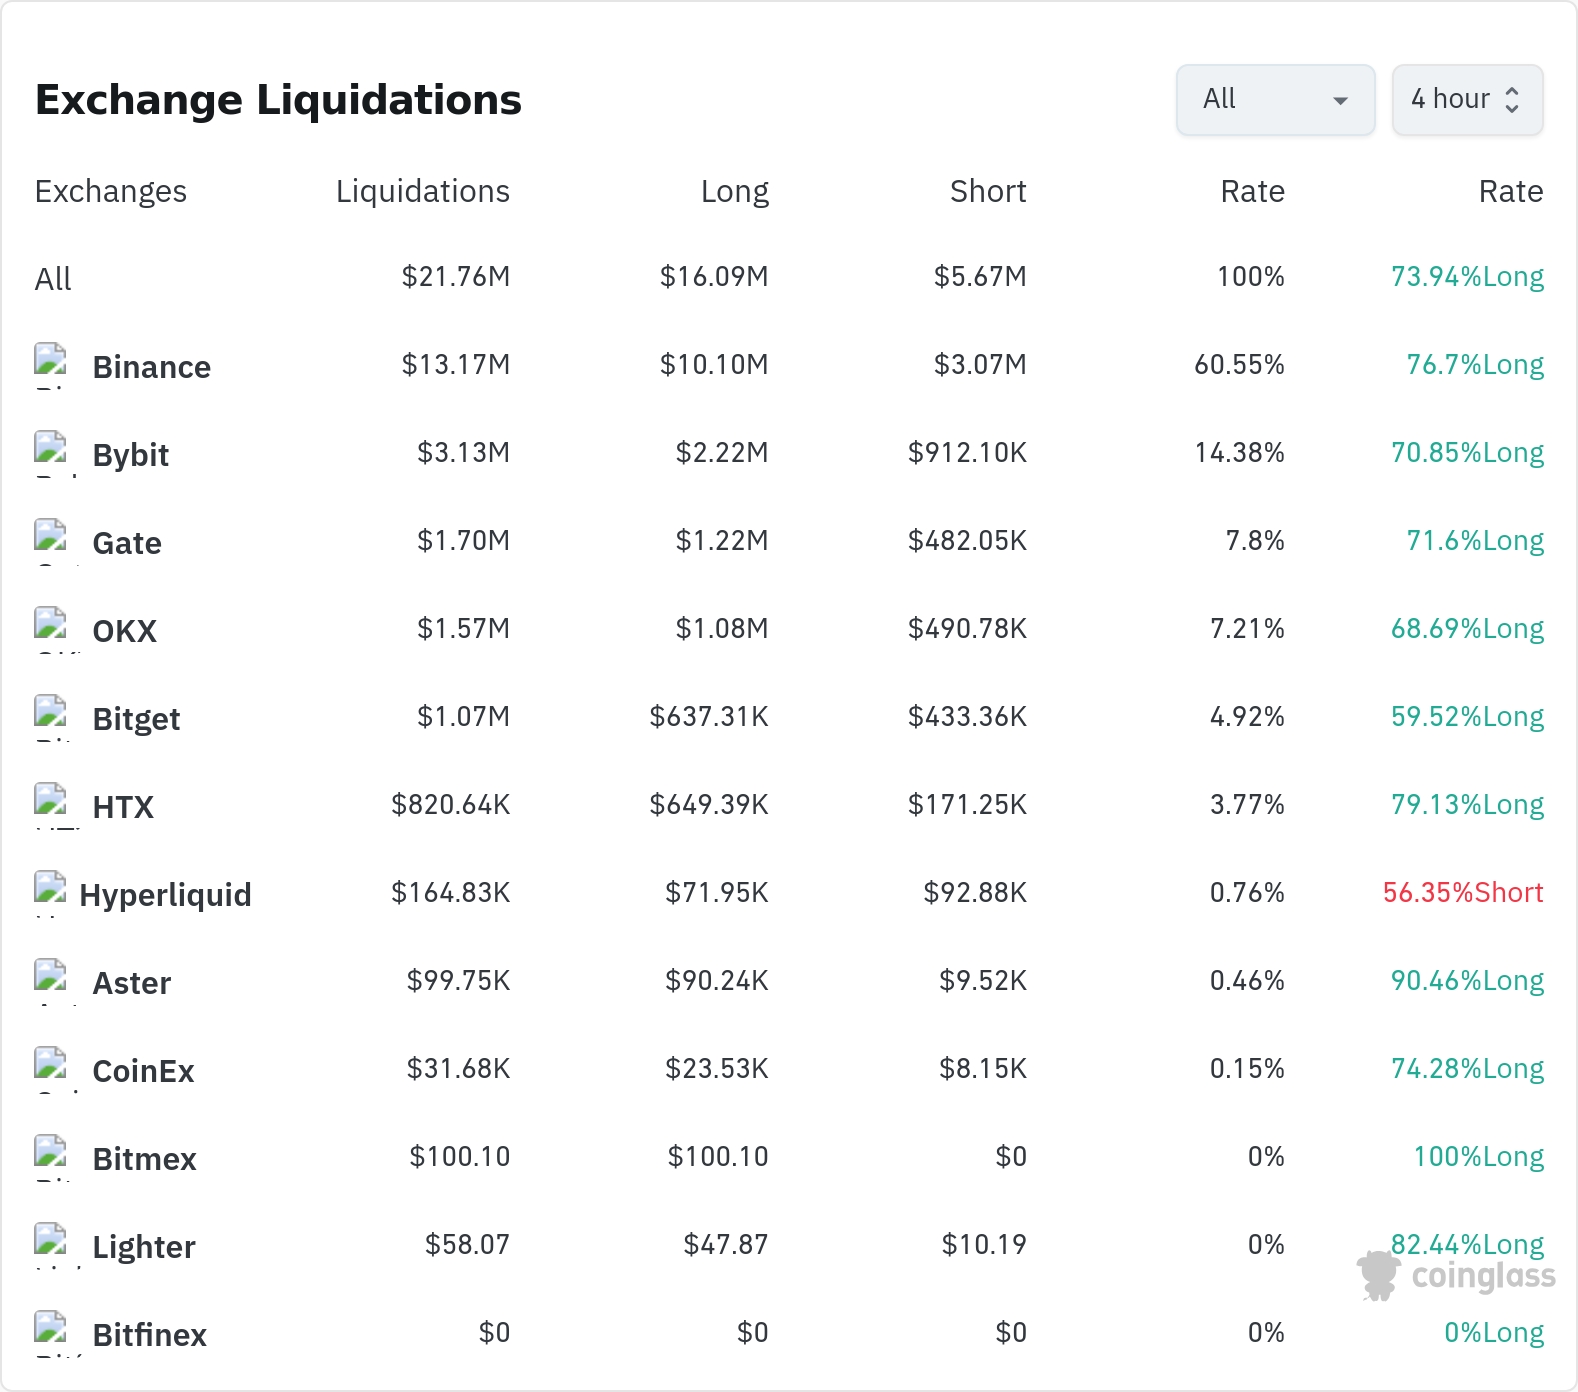This screenshot has width=1578, height=1392.
Task: Open the 4 hour timeframe selector
Action: pyautogui.click(x=1467, y=99)
